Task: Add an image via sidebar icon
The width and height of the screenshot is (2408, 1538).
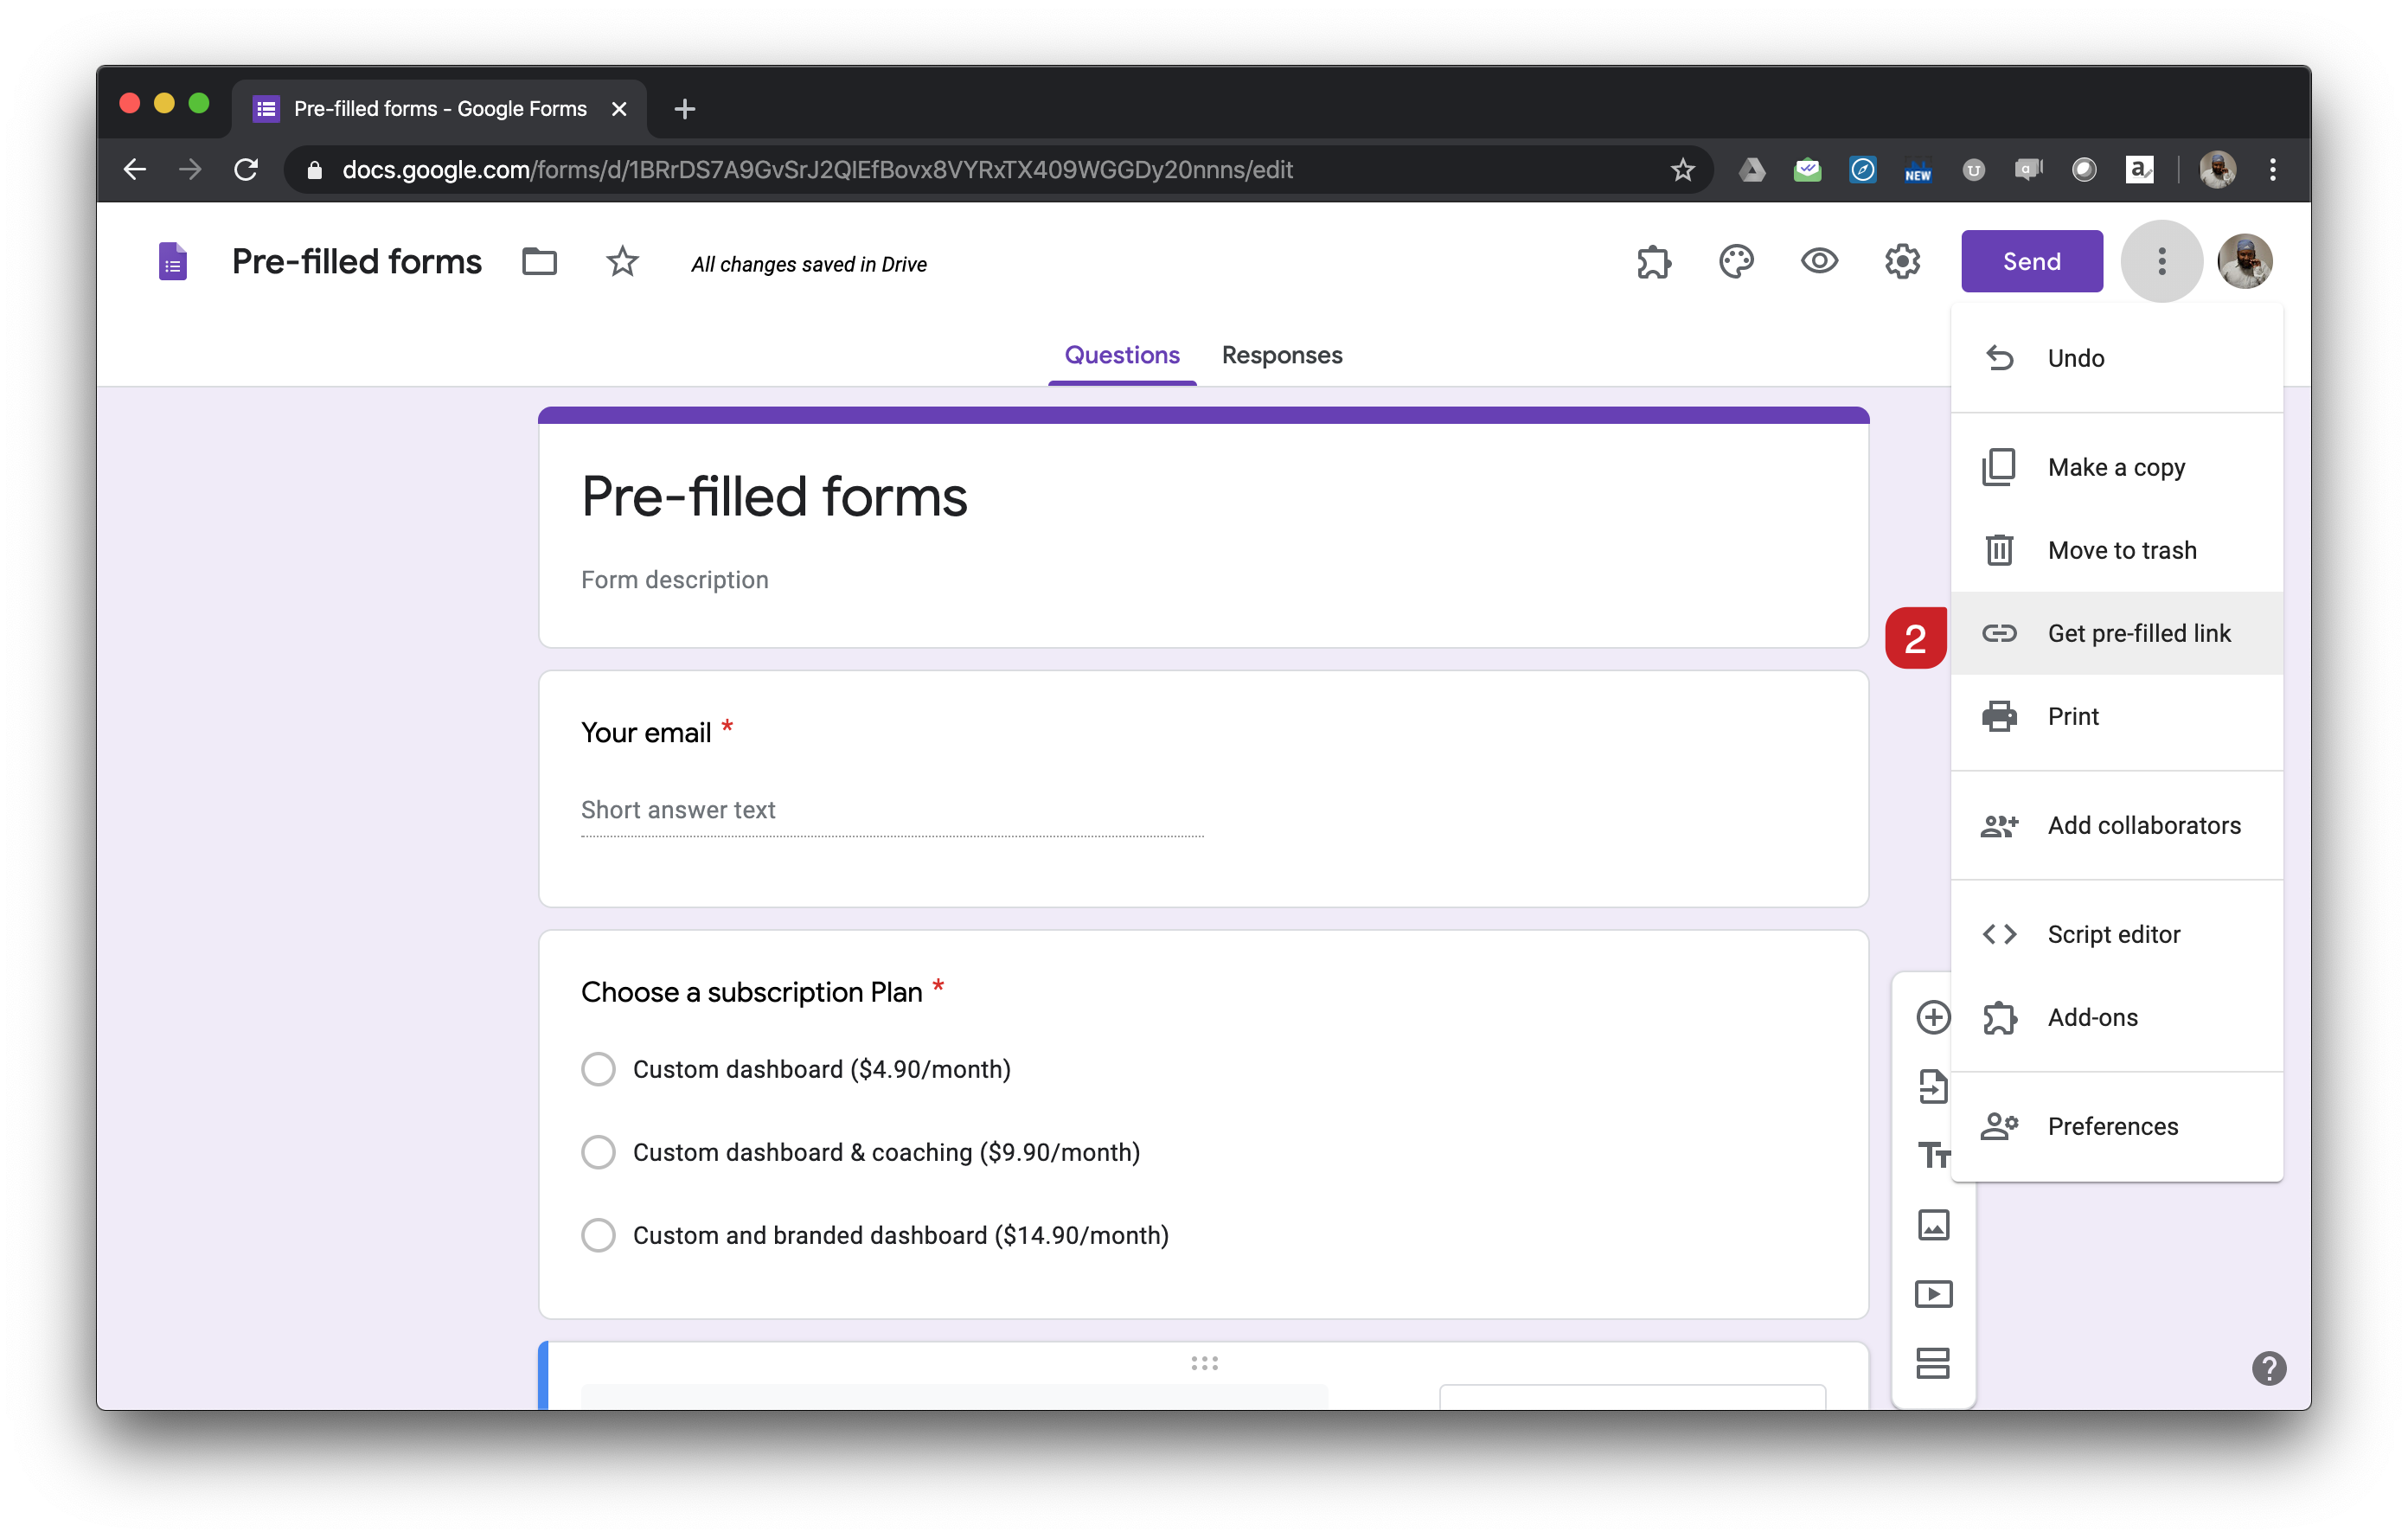Action: (x=1932, y=1224)
